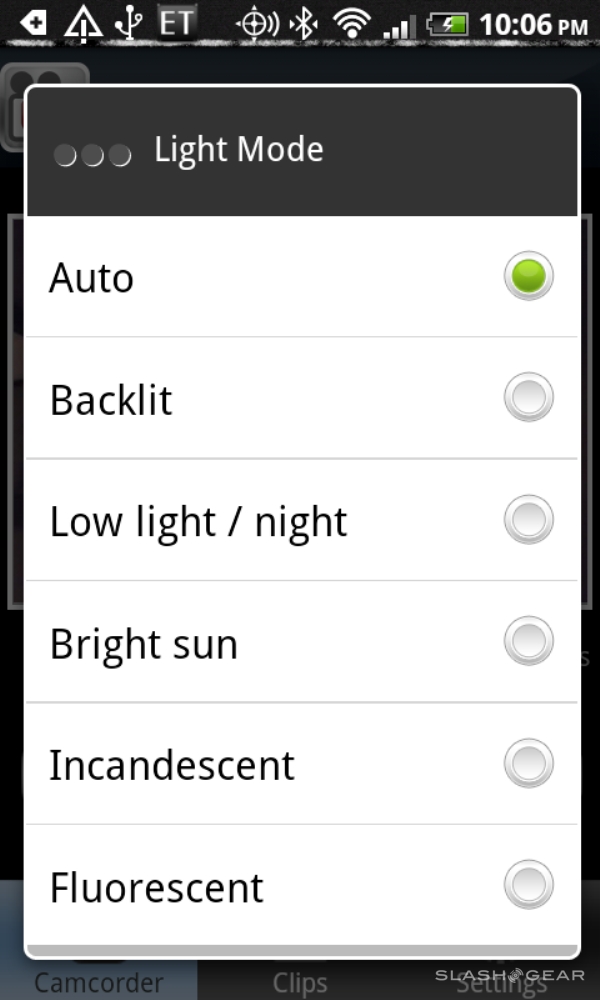Select the Bright sun radio button
The image size is (600, 1000).
[528, 642]
